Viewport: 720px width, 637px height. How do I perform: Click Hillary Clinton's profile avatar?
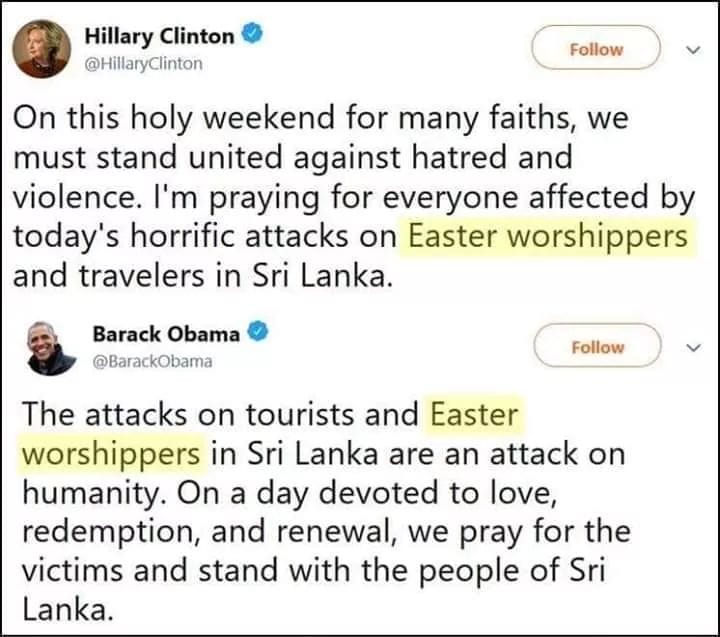pyautogui.click(x=42, y=49)
